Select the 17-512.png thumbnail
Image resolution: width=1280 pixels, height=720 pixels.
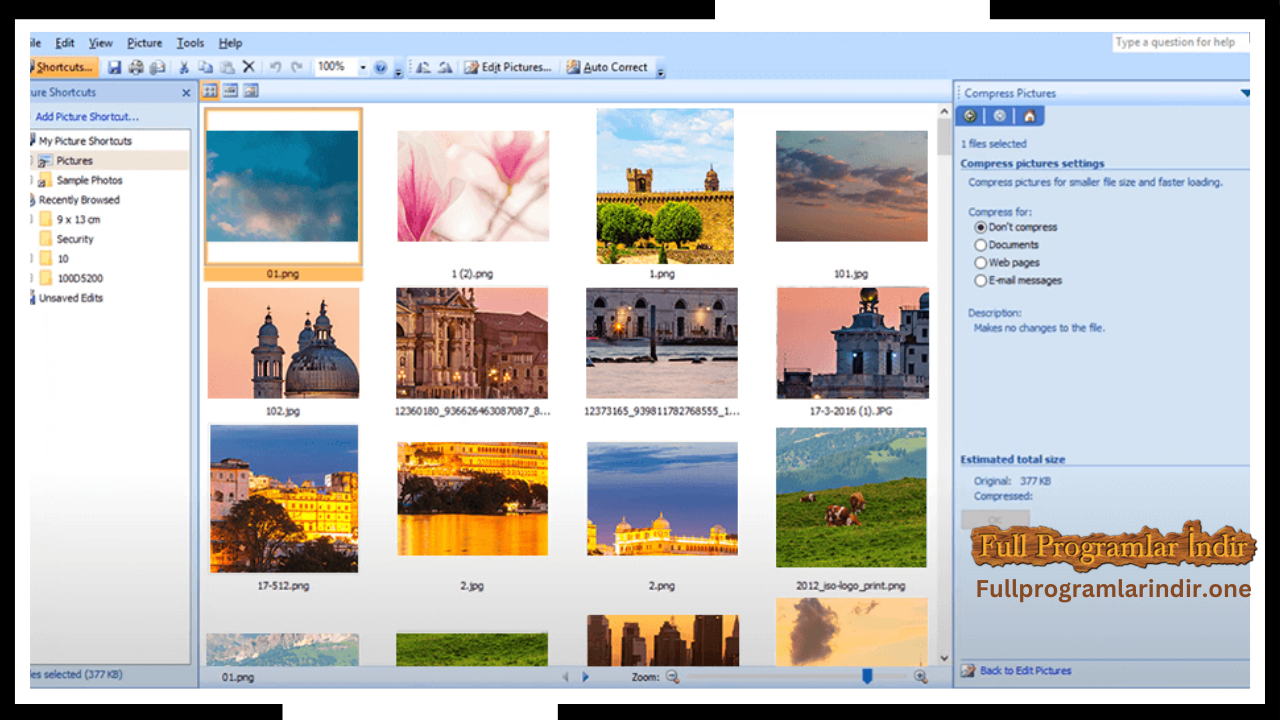click(x=284, y=498)
